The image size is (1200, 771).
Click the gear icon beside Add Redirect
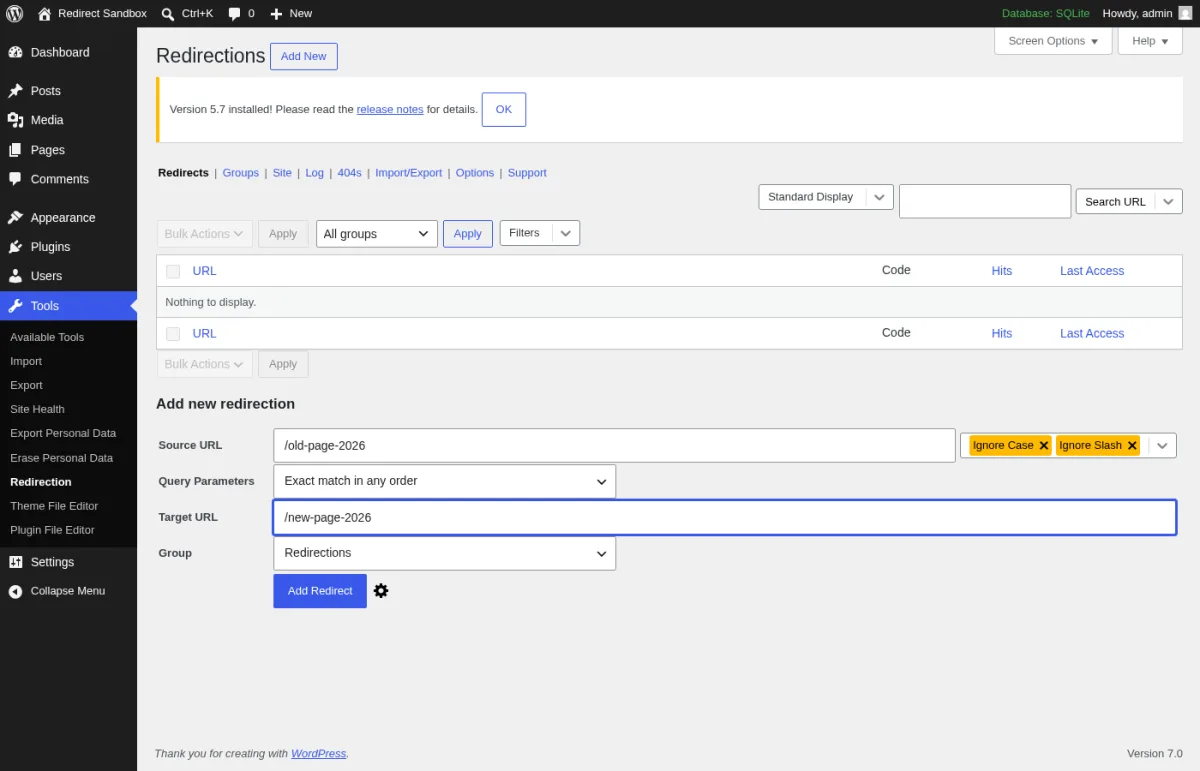pos(381,591)
